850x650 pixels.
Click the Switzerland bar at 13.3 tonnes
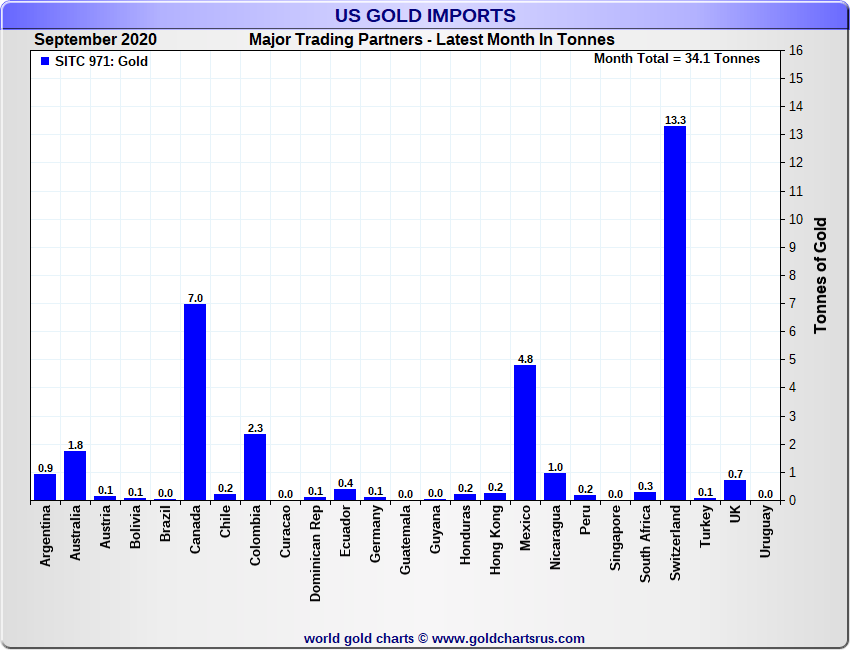pyautogui.click(x=675, y=312)
